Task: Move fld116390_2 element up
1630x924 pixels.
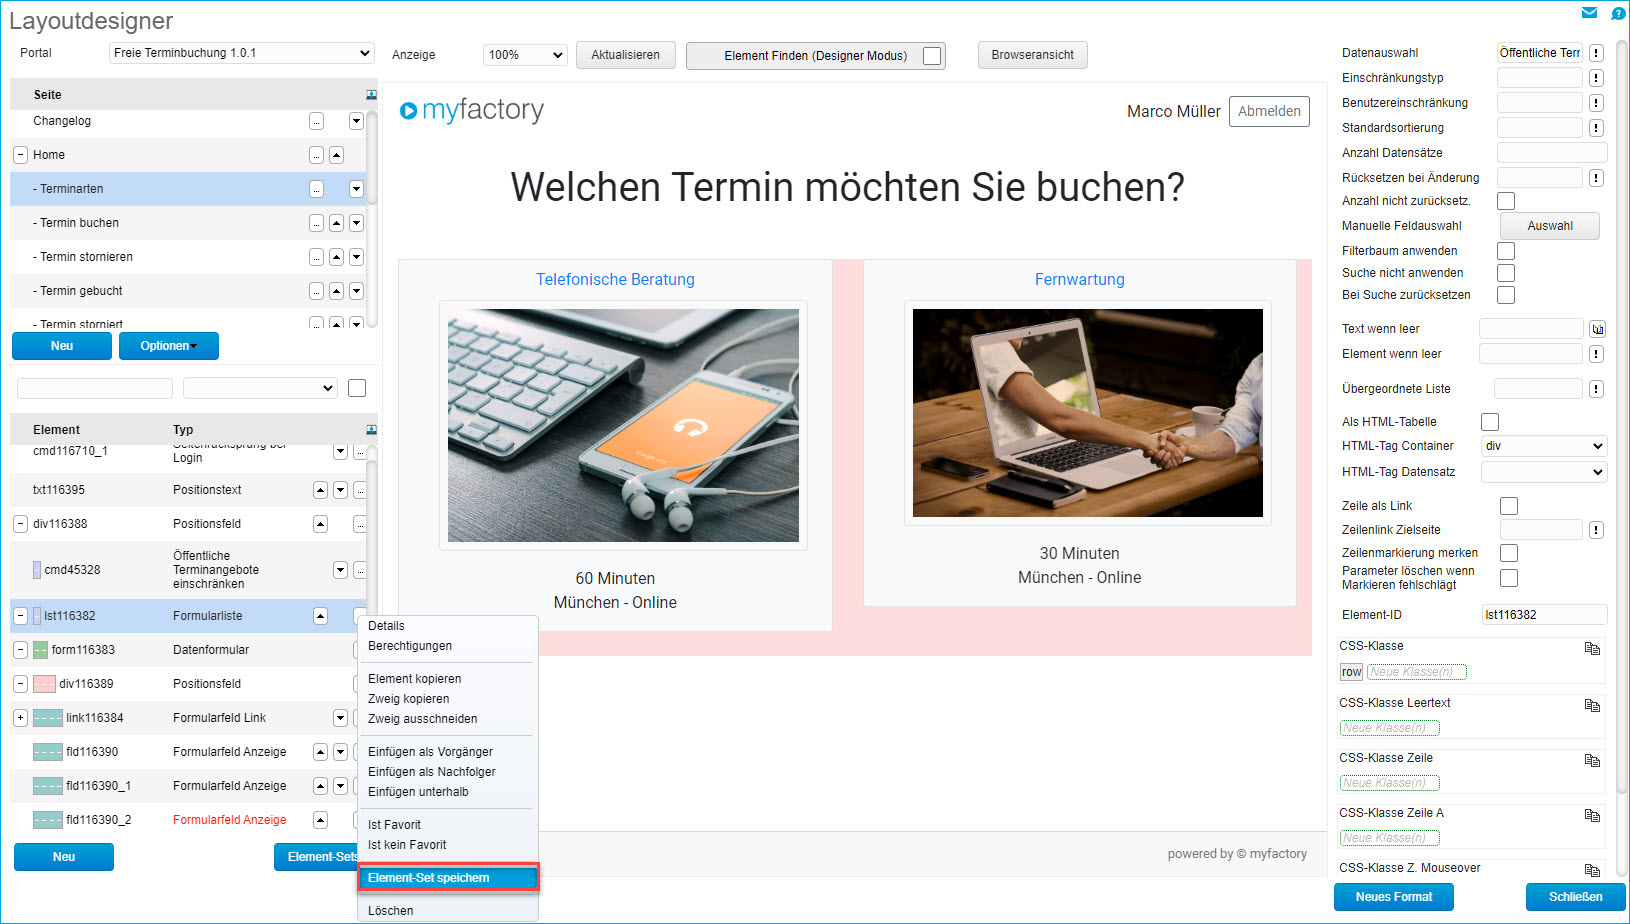Action: [x=320, y=820]
